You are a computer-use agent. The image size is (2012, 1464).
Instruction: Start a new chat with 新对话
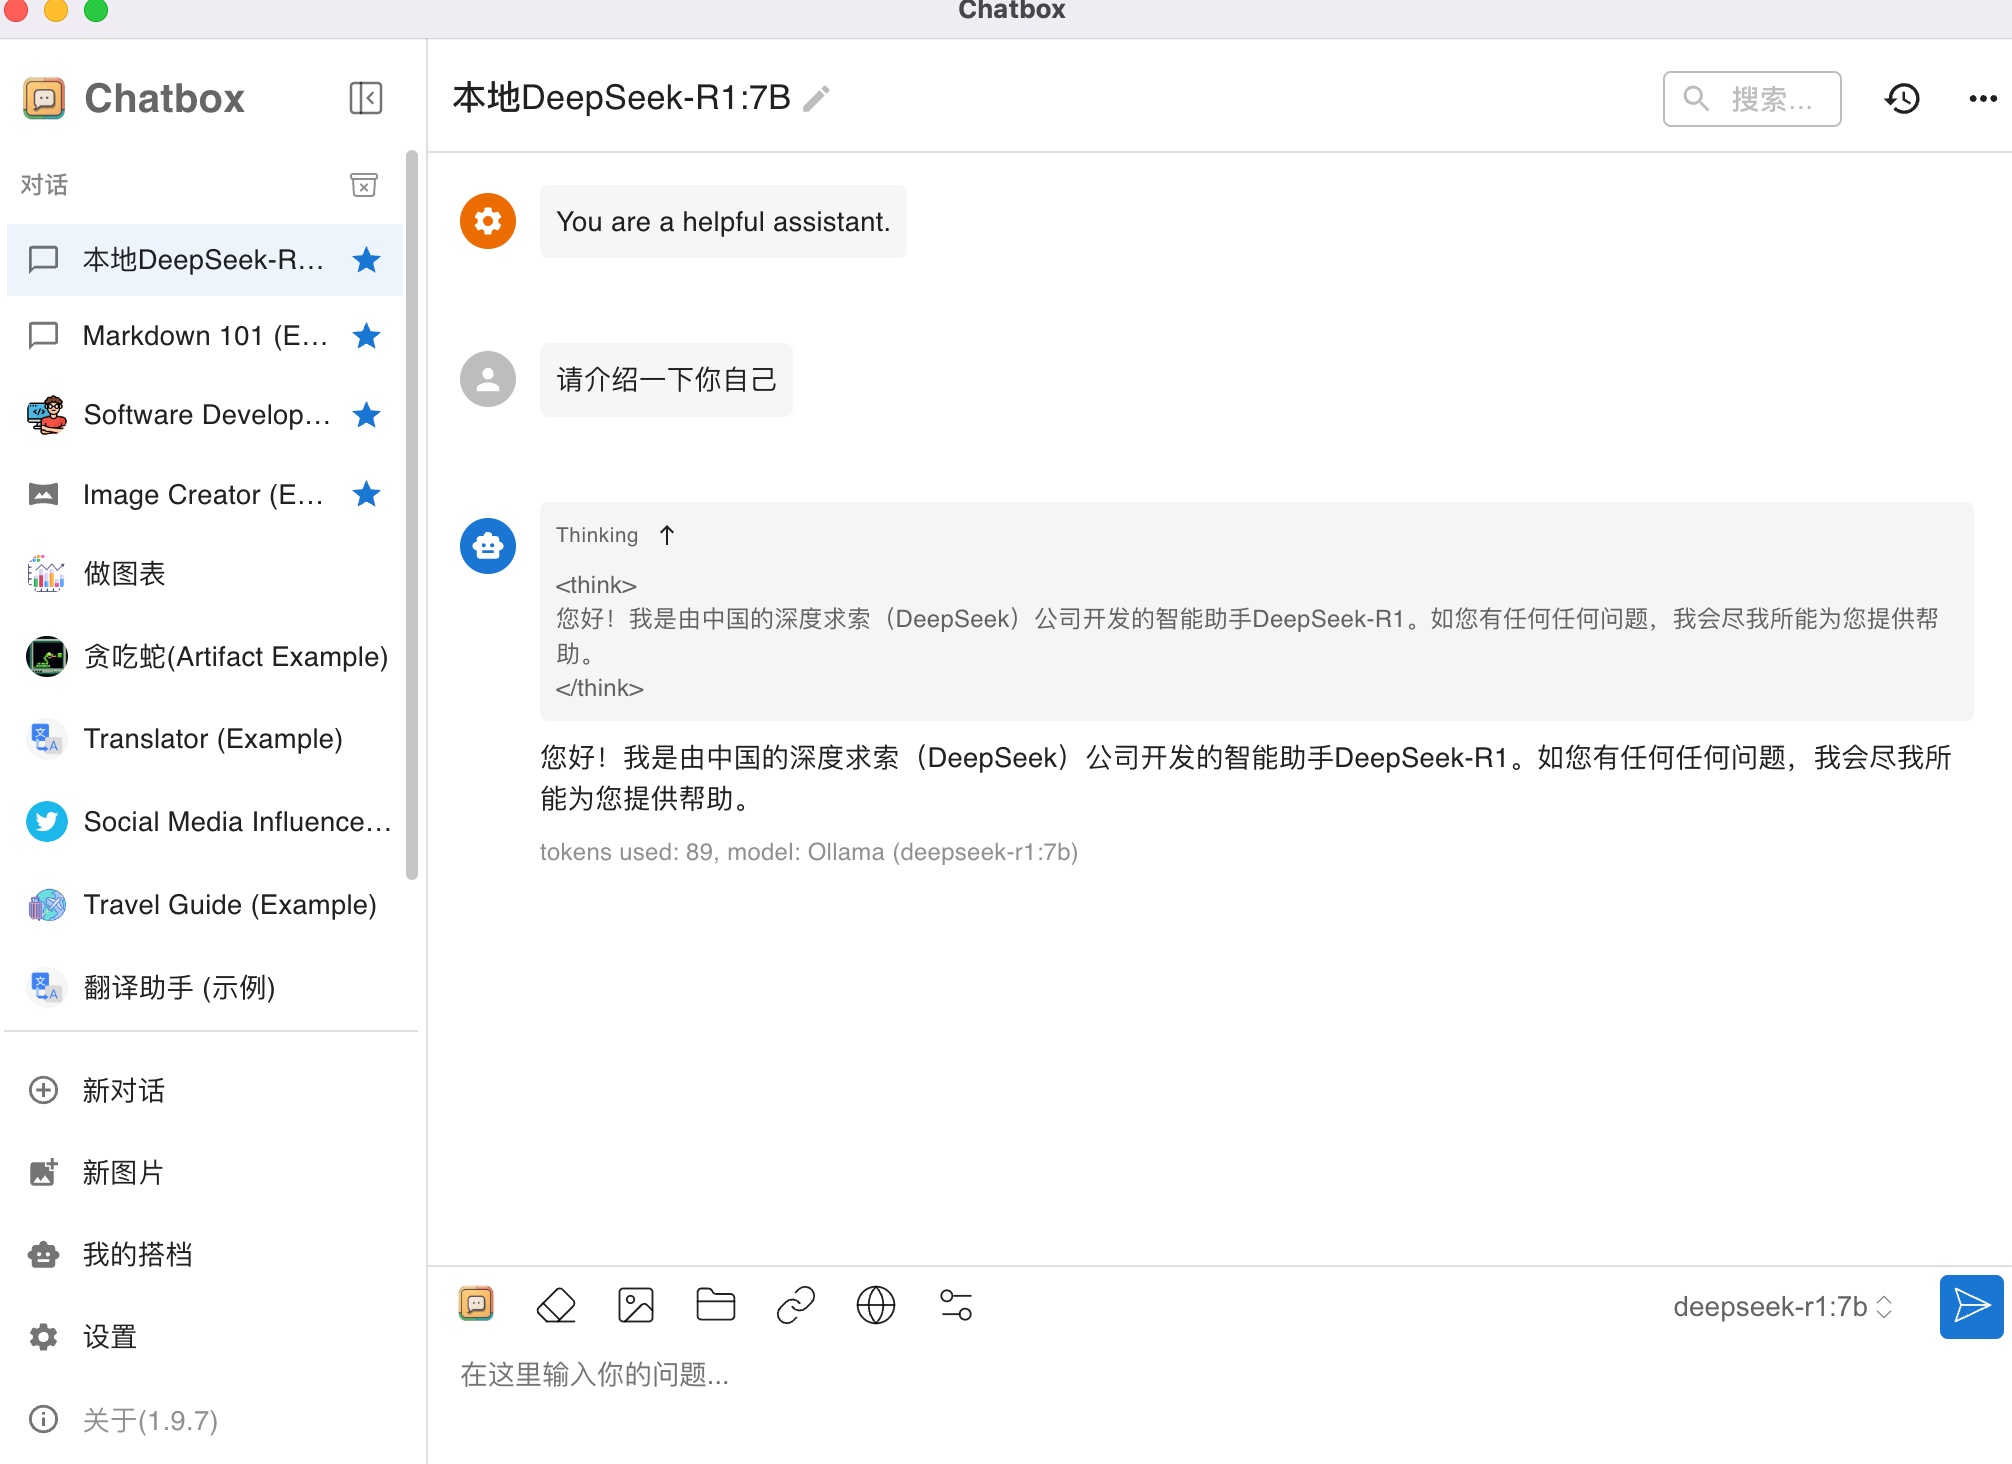pos(122,1090)
